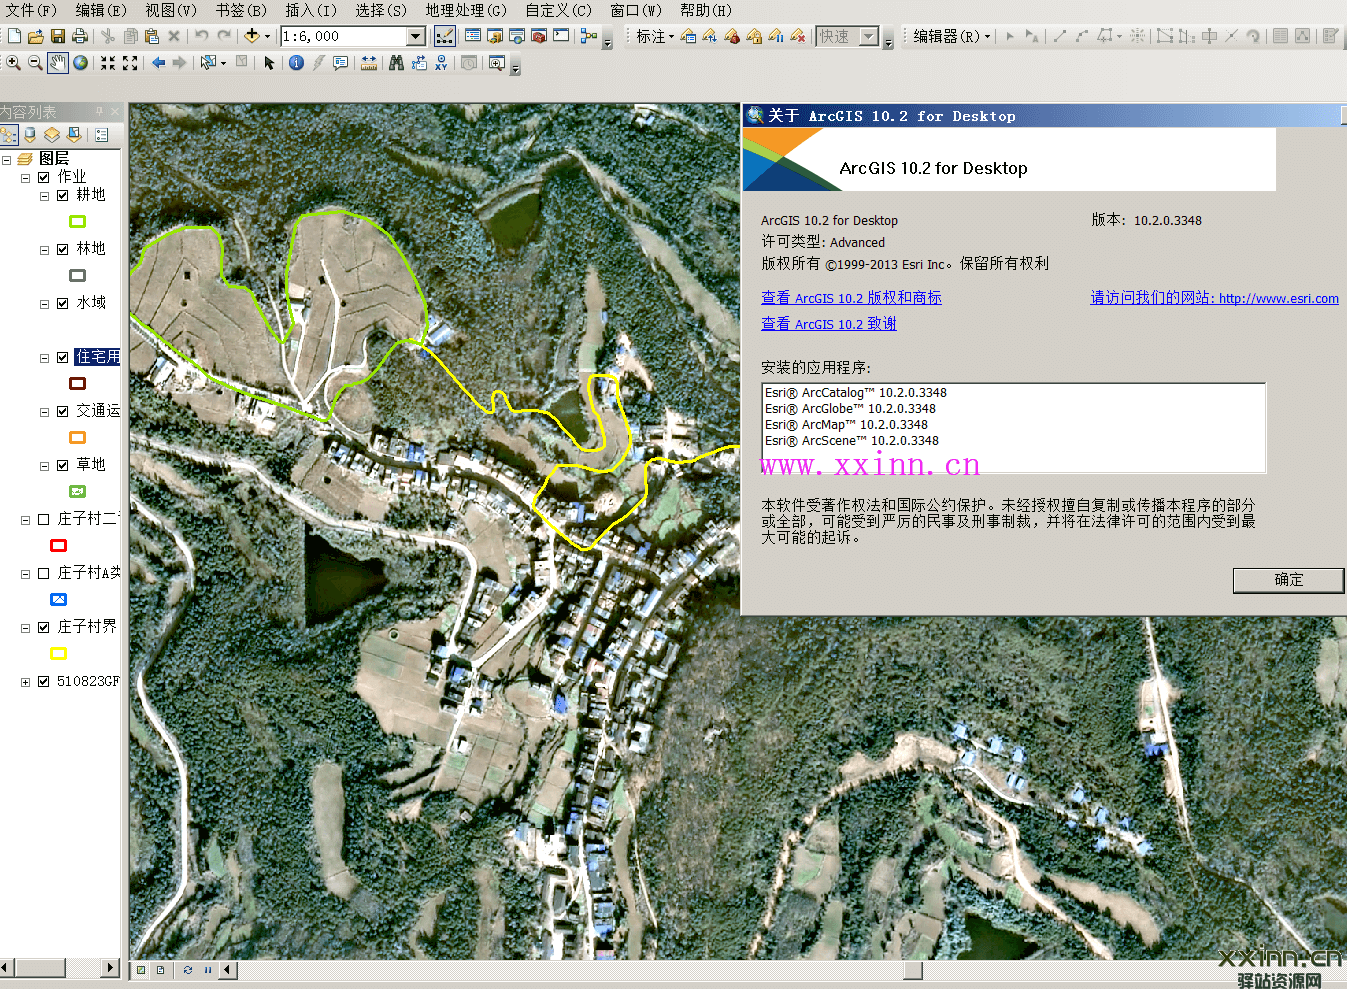Create a new map document

14,36
